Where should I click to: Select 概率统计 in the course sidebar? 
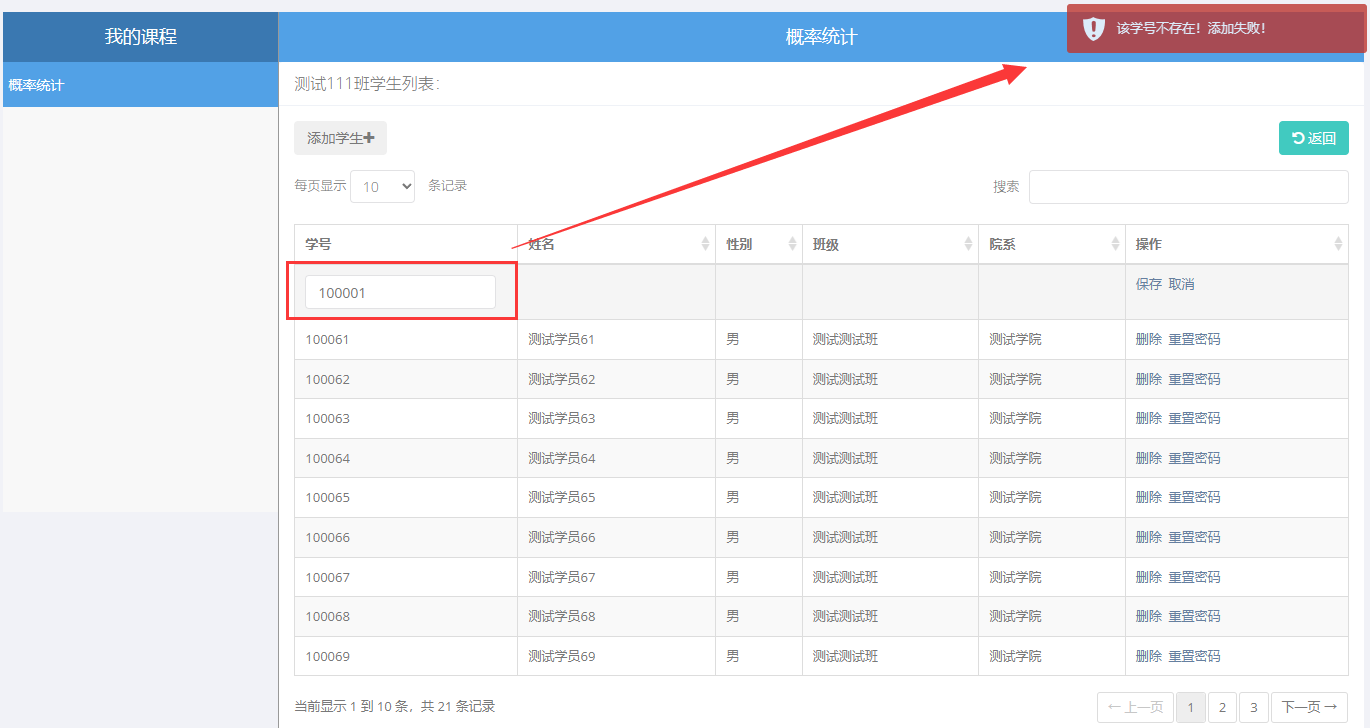(140, 85)
